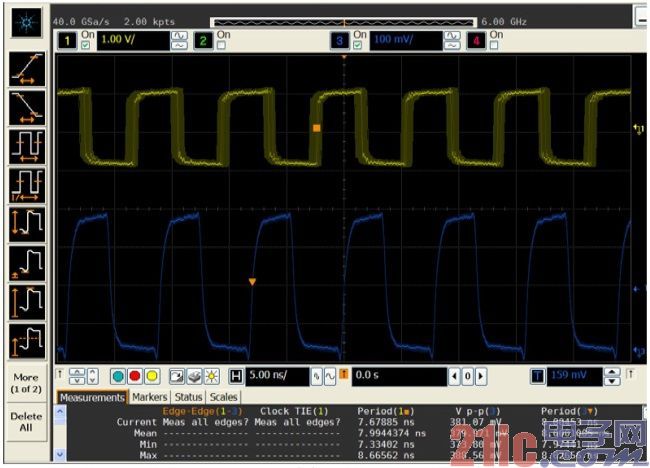The image size is (650, 468).
Task: Toggle channel 1 On checkbox
Action: (85, 45)
